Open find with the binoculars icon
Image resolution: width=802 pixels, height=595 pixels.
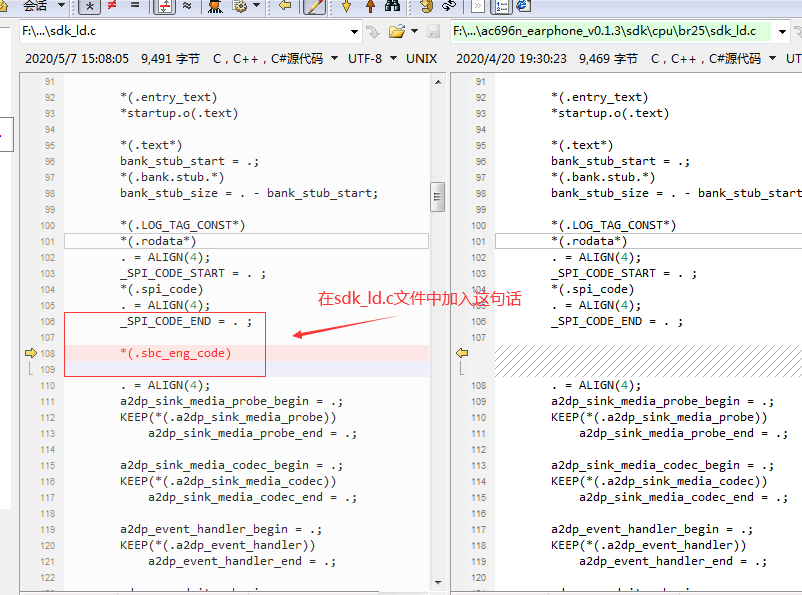pos(392,6)
